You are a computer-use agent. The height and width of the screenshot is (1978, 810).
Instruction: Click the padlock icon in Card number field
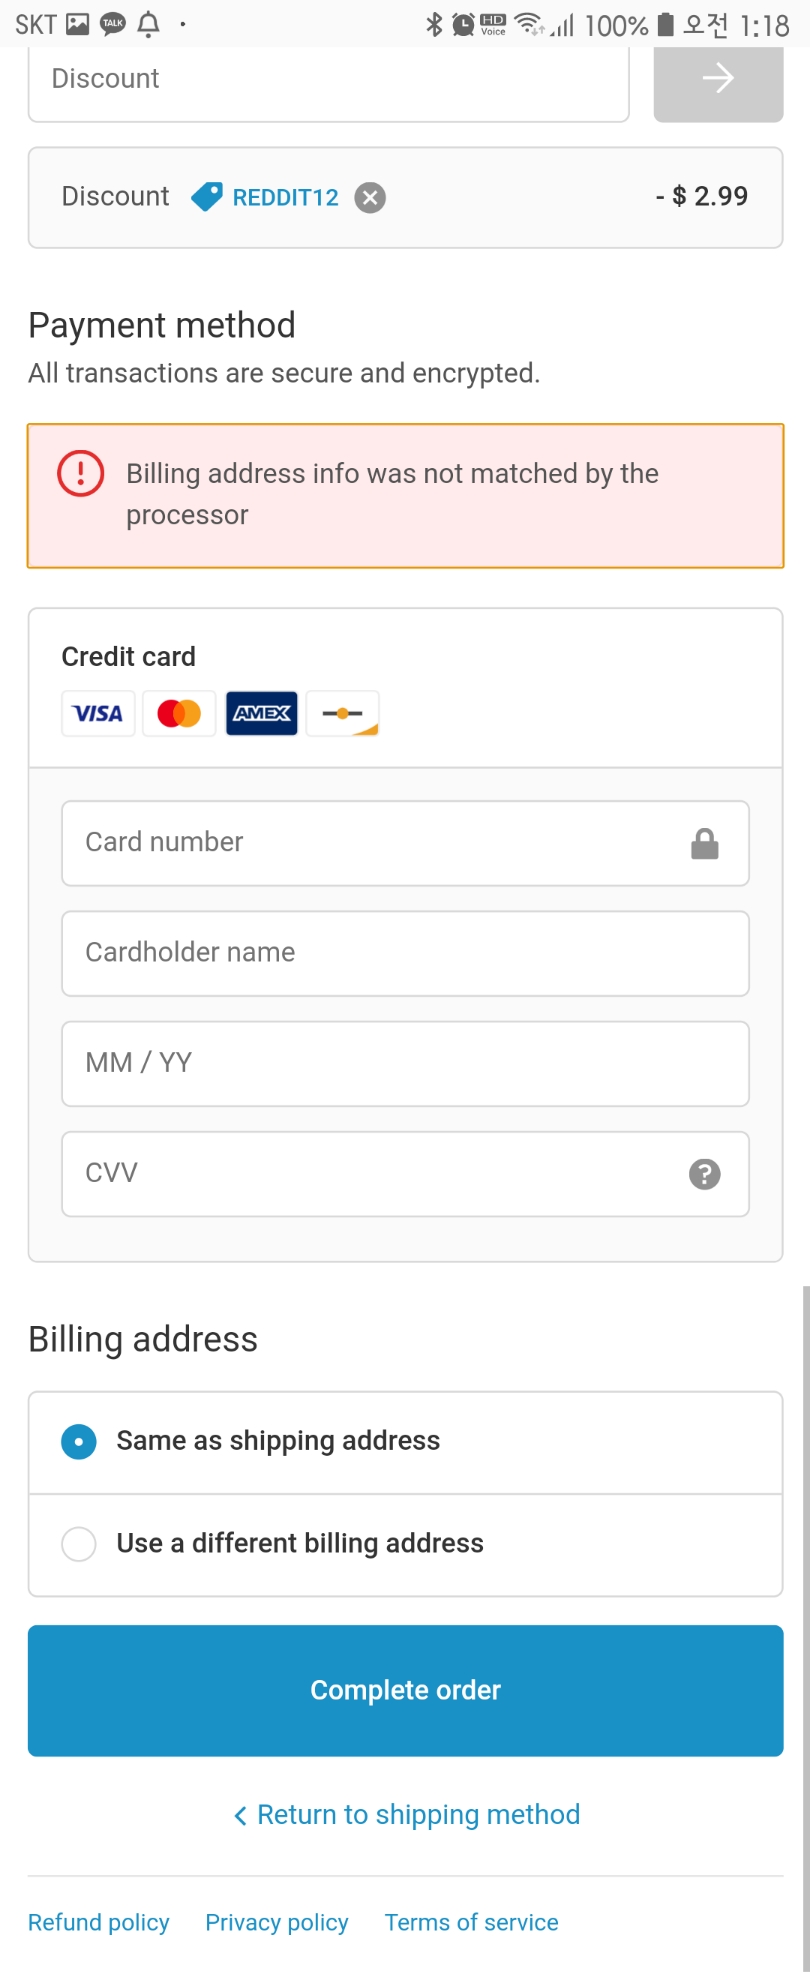(x=705, y=844)
